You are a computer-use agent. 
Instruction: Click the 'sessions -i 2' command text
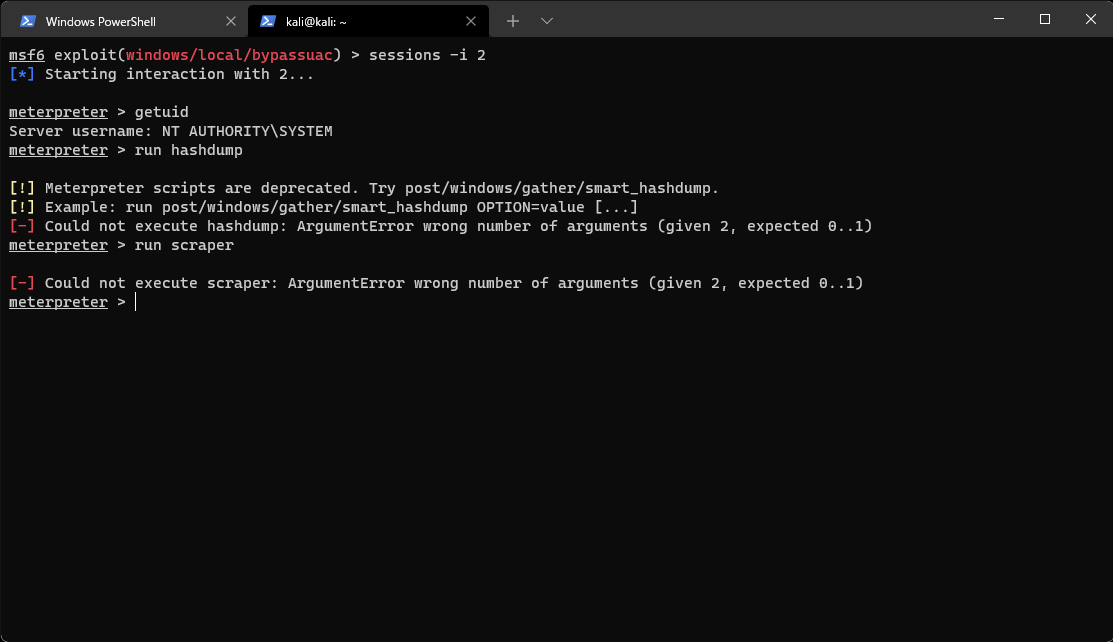(x=427, y=55)
